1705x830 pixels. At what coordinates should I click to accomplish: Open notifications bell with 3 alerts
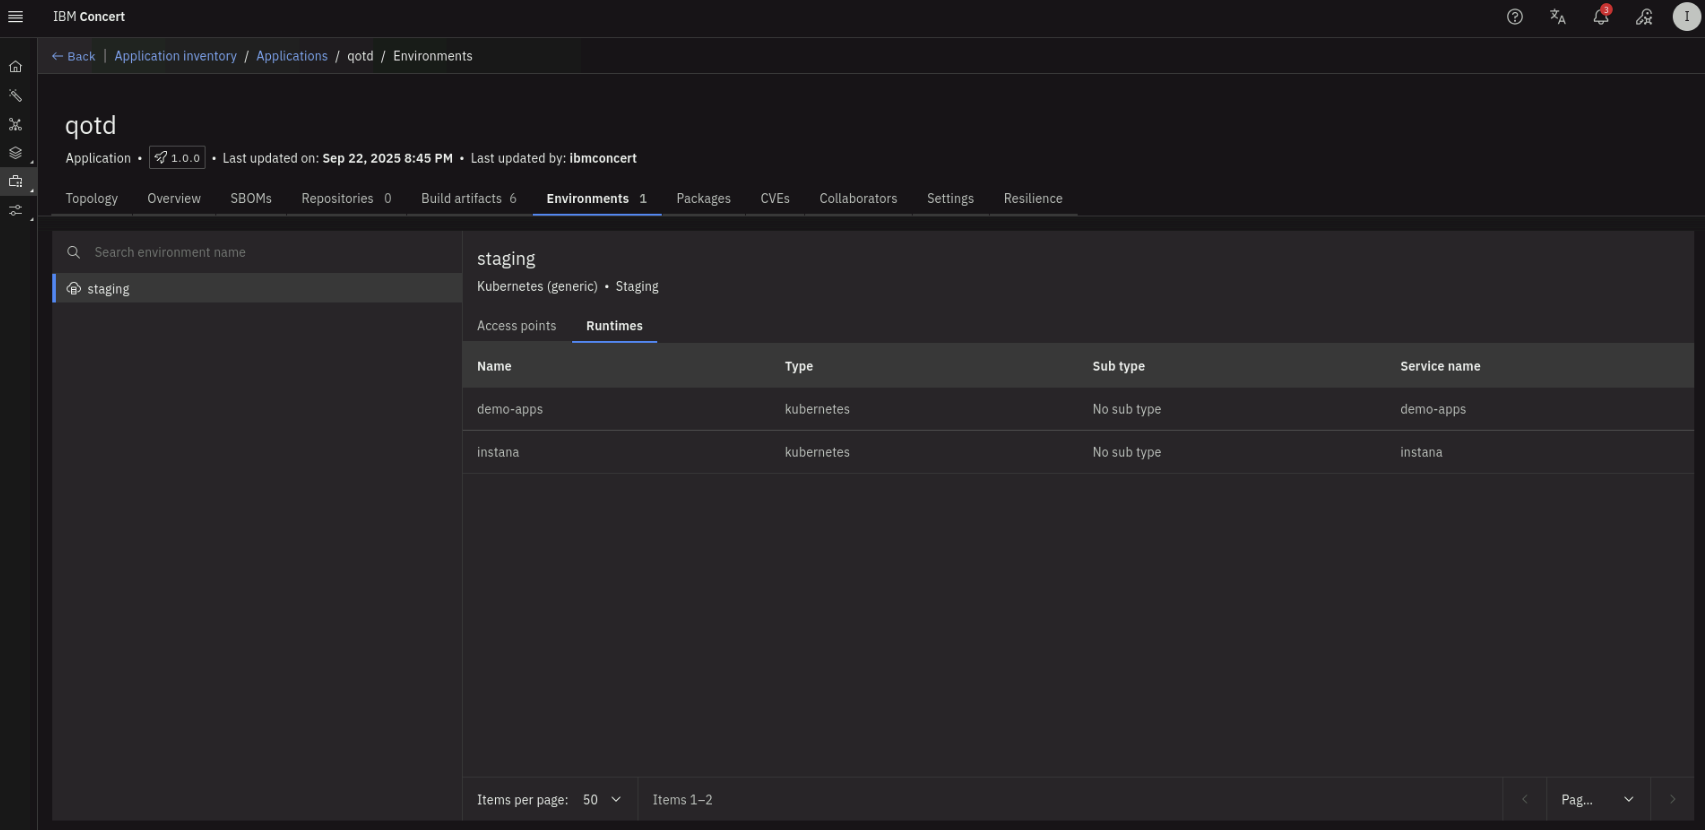coord(1600,17)
